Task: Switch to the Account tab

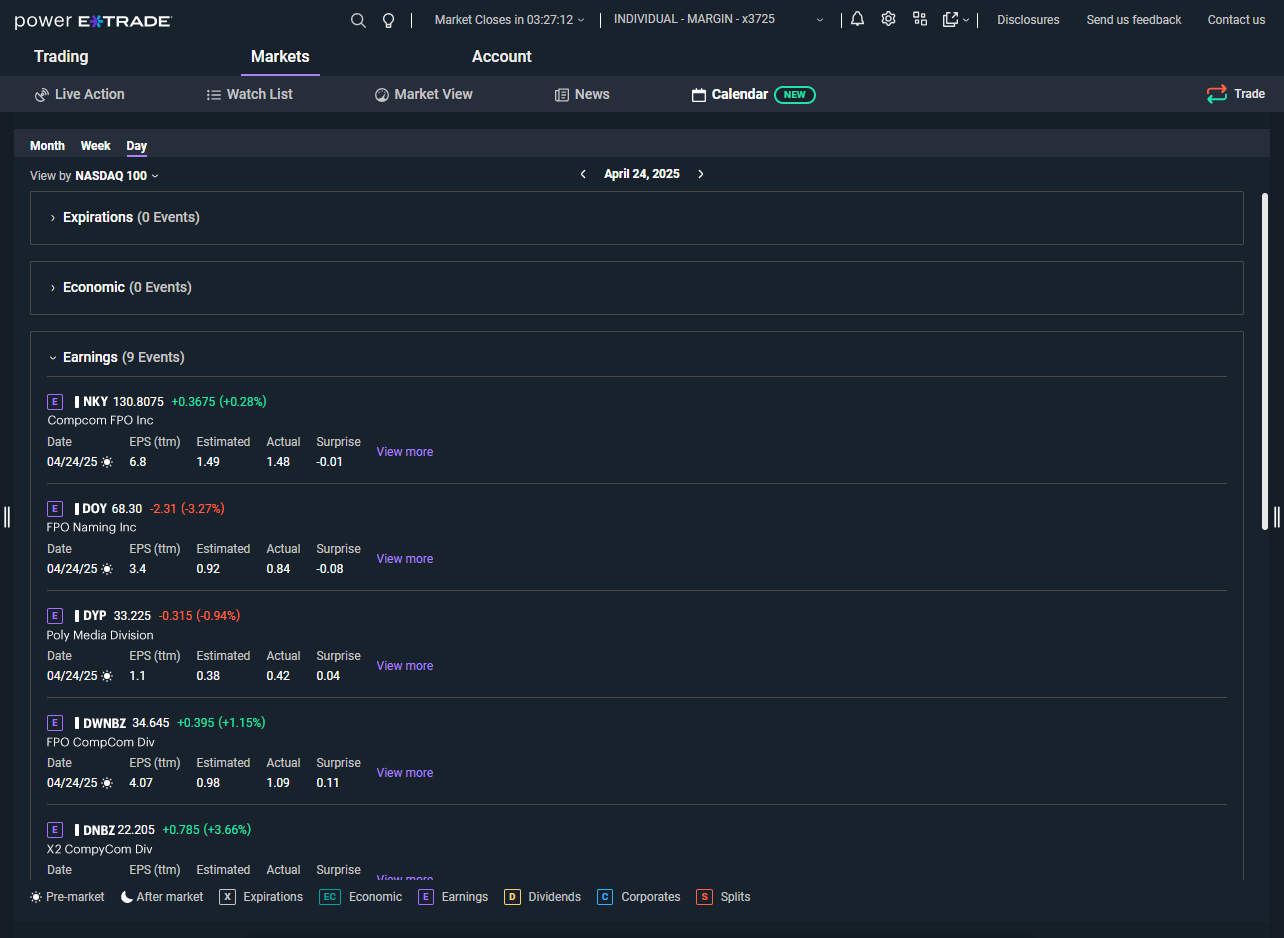Action: tap(502, 57)
